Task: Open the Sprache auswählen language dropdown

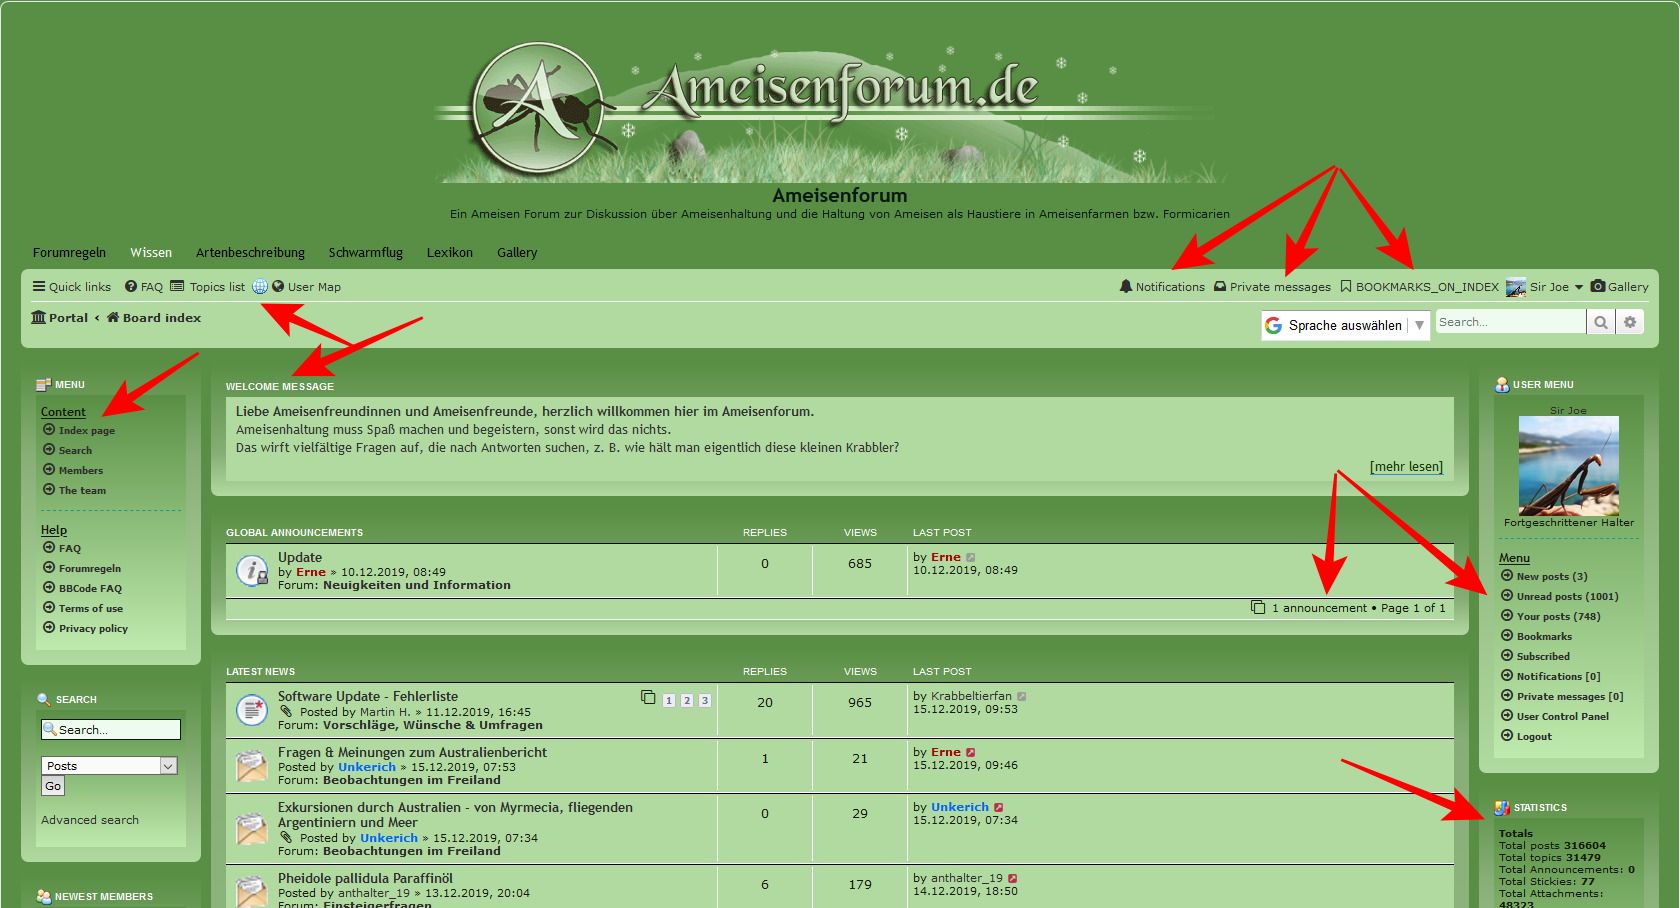Action: pos(1345,325)
